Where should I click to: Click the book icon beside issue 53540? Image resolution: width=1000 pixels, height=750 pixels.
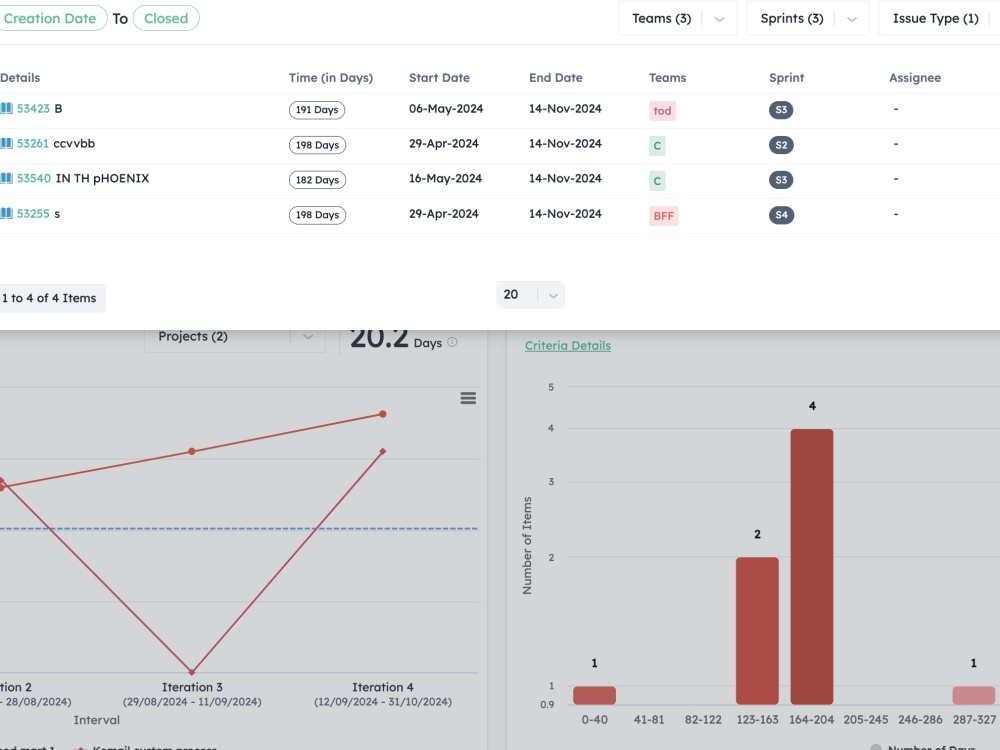click(6, 179)
